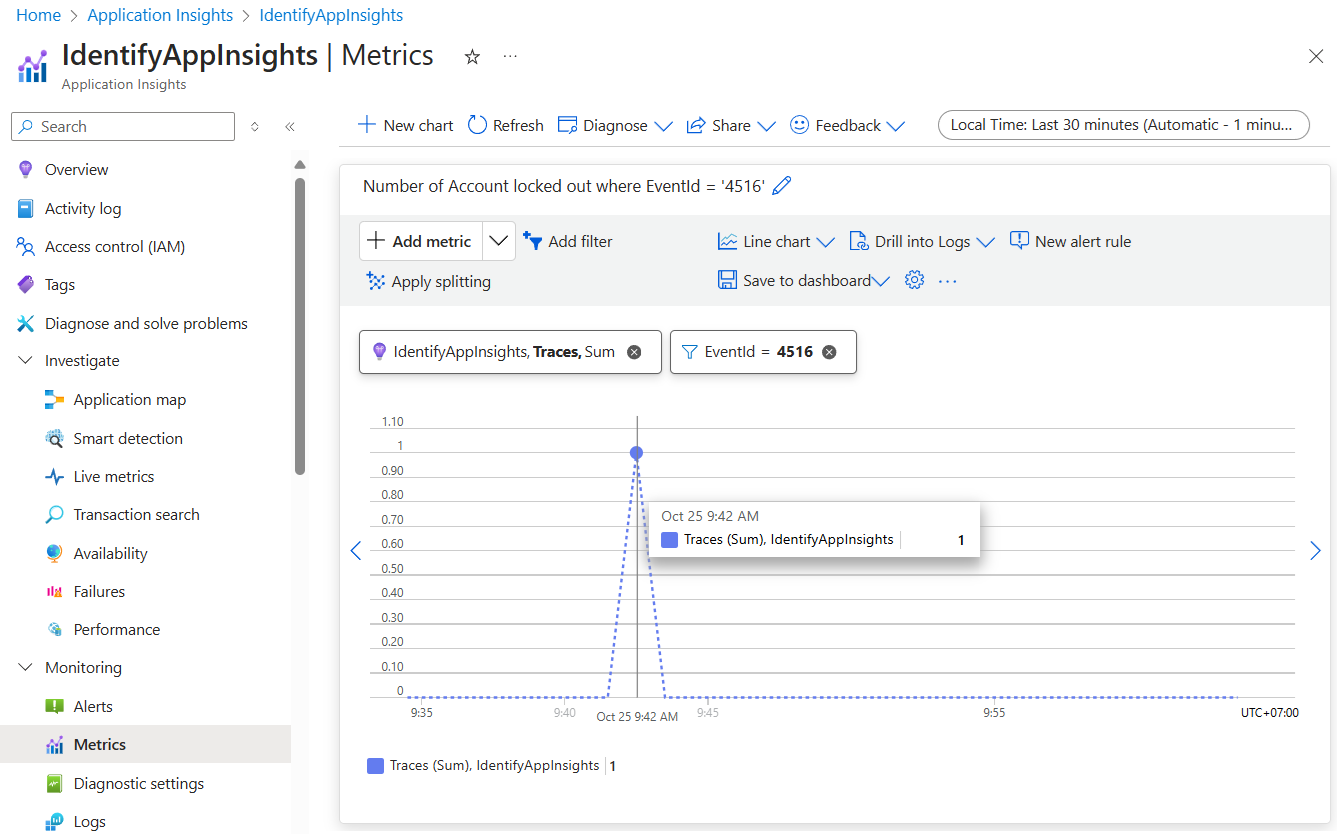Favorite the resource with the star icon

(x=472, y=57)
